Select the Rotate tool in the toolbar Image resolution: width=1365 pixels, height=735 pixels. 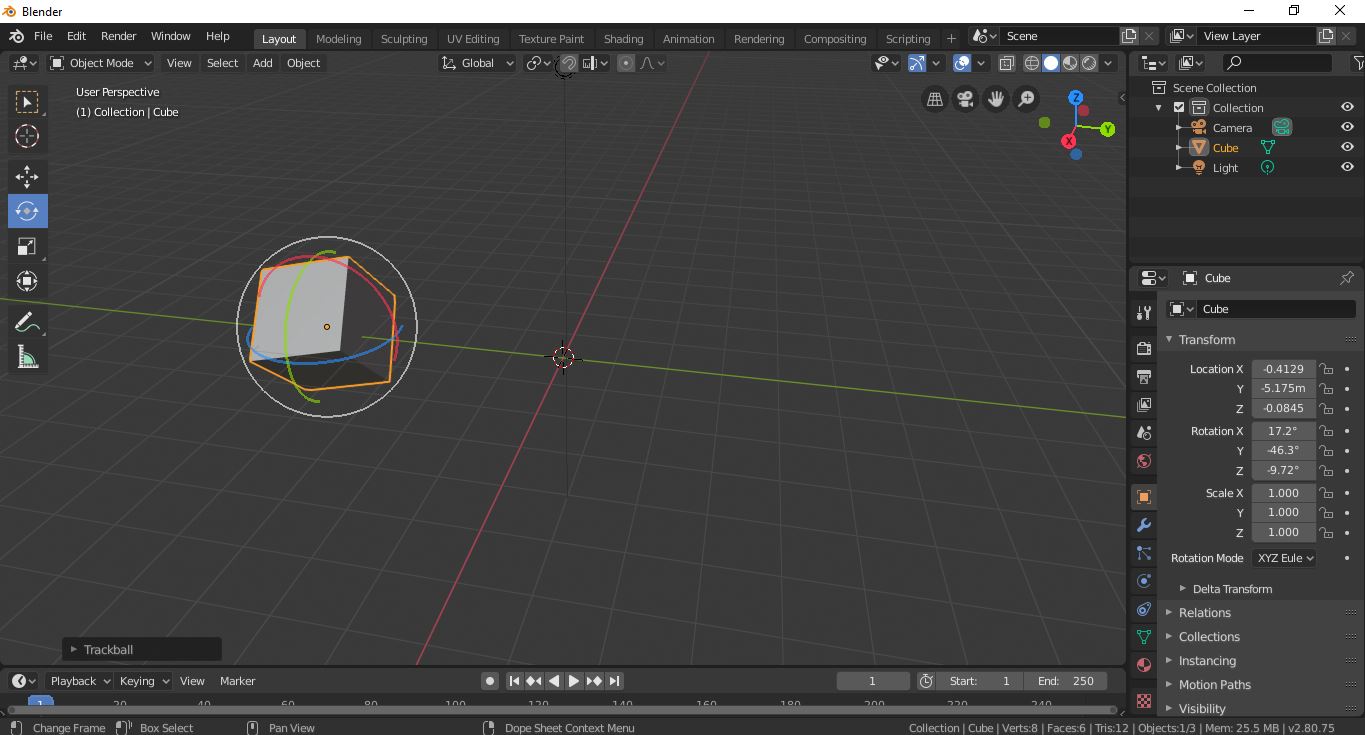(x=27, y=211)
